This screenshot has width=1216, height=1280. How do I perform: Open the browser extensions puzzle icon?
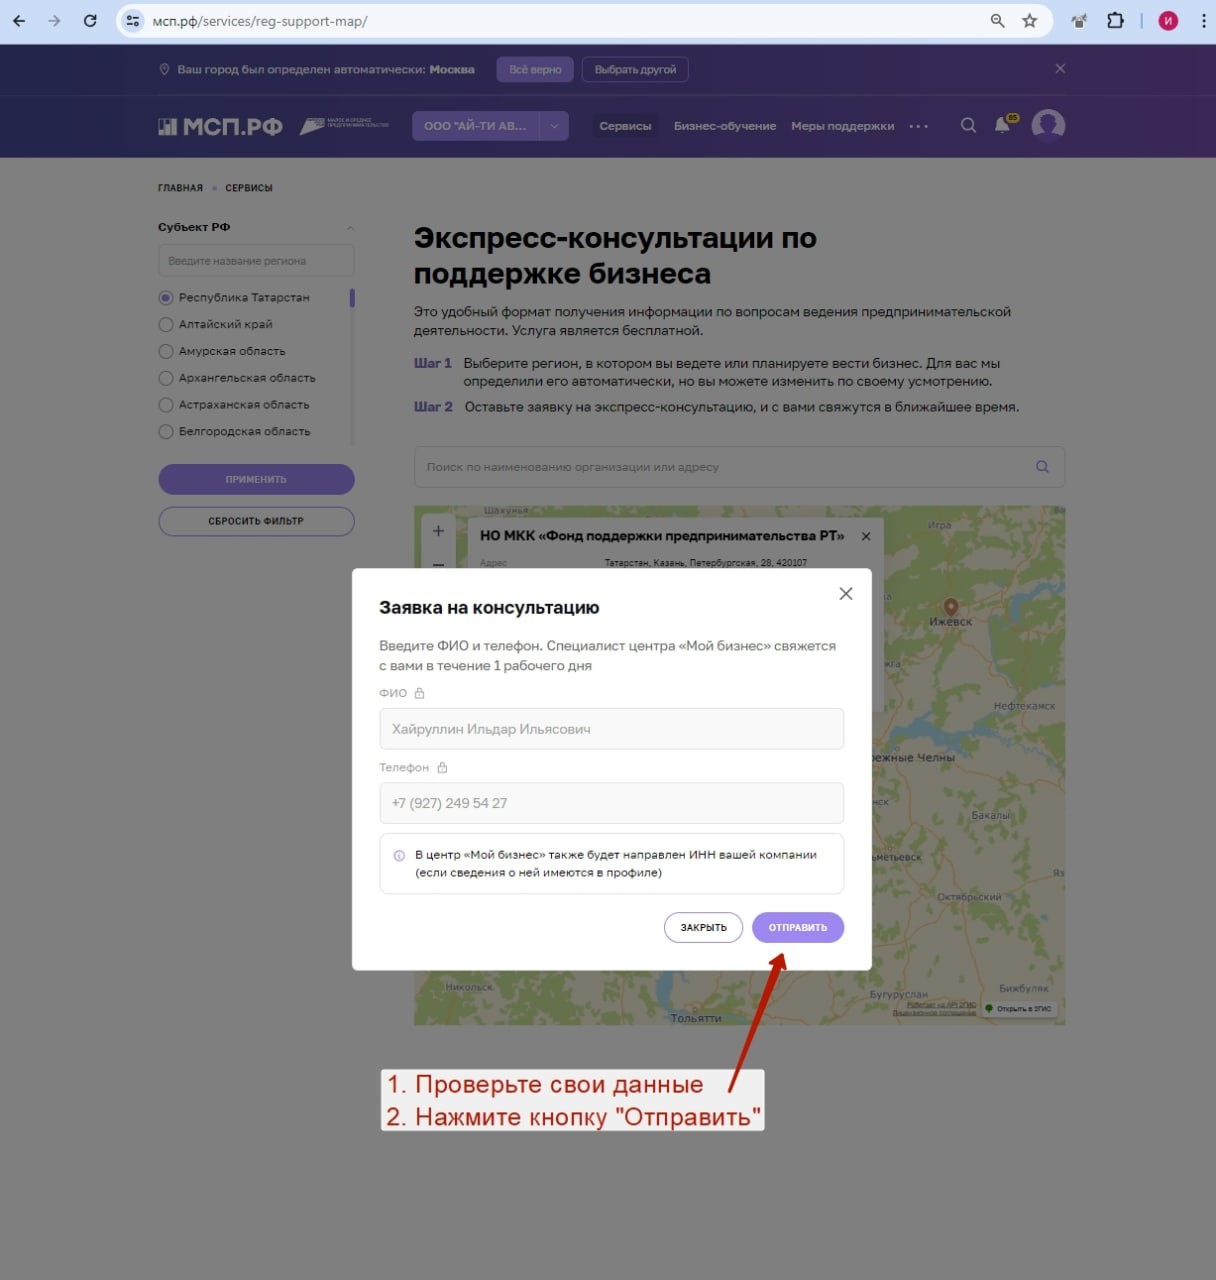1115,21
